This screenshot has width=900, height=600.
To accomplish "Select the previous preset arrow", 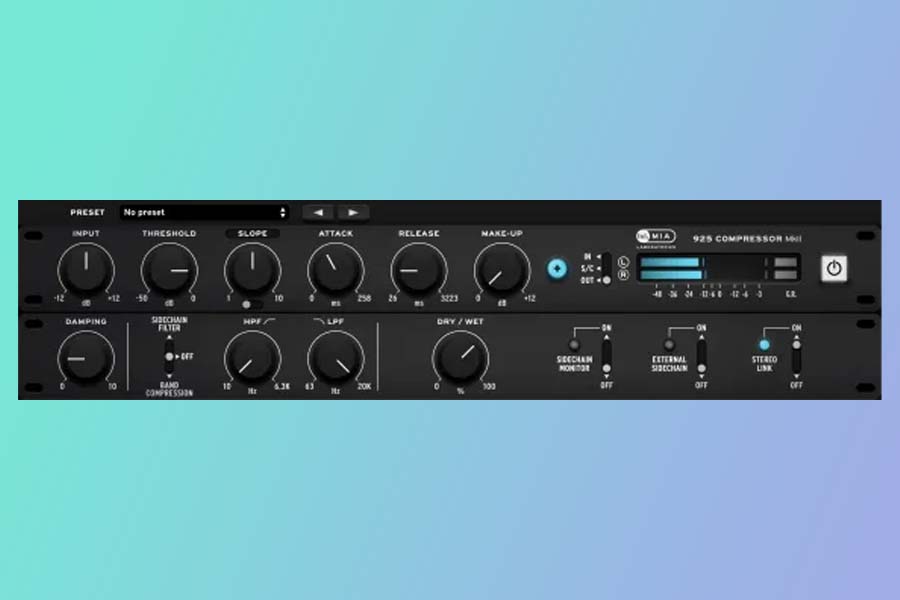I will (x=318, y=212).
